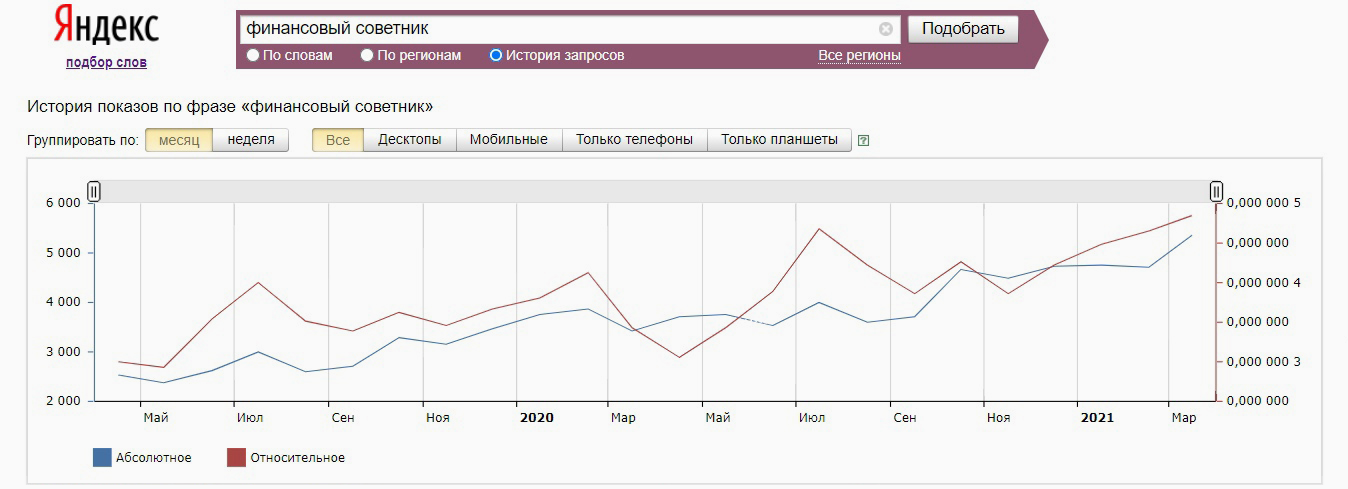1348x489 pixels.
Task: Open the Все регионы region selector
Action: pos(859,55)
